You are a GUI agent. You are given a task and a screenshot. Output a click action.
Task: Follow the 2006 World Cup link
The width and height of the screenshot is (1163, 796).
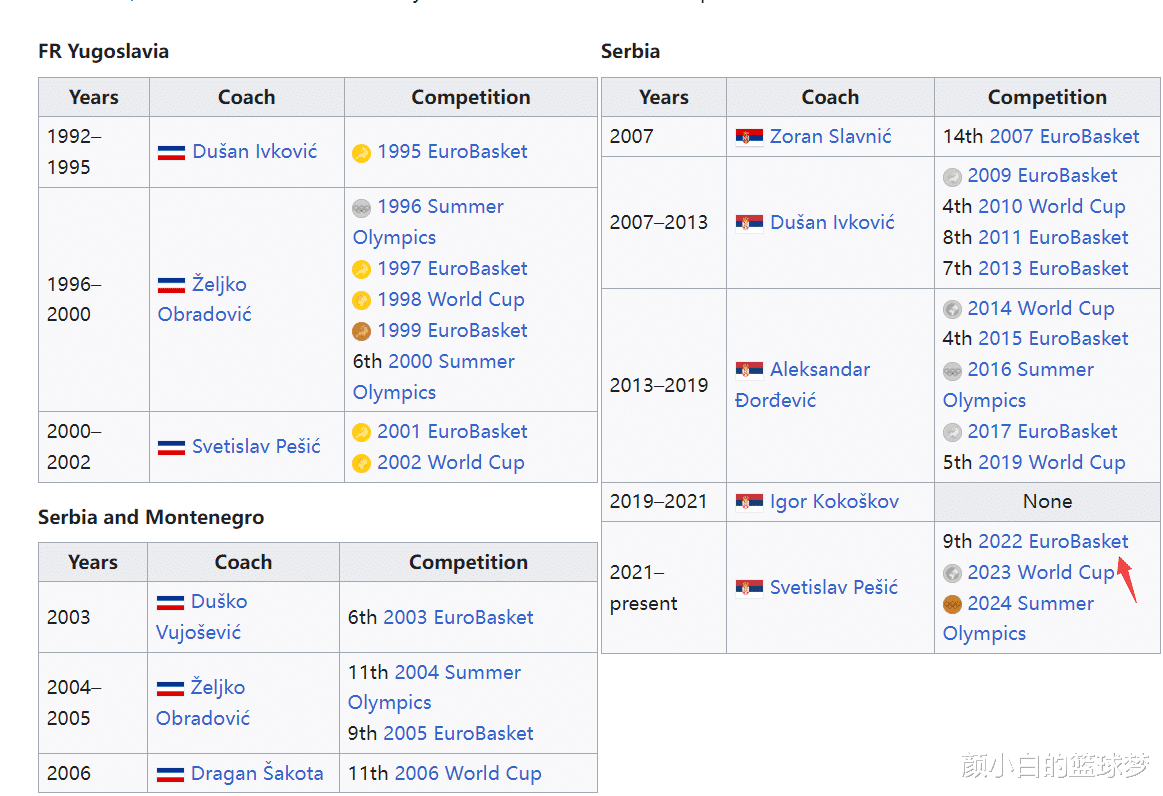pos(468,773)
